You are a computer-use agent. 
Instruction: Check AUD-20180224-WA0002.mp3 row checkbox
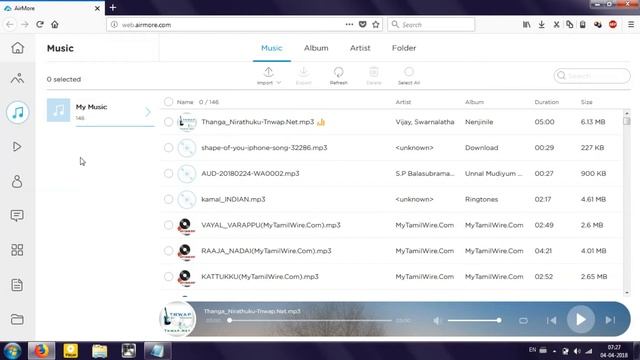pyautogui.click(x=168, y=173)
